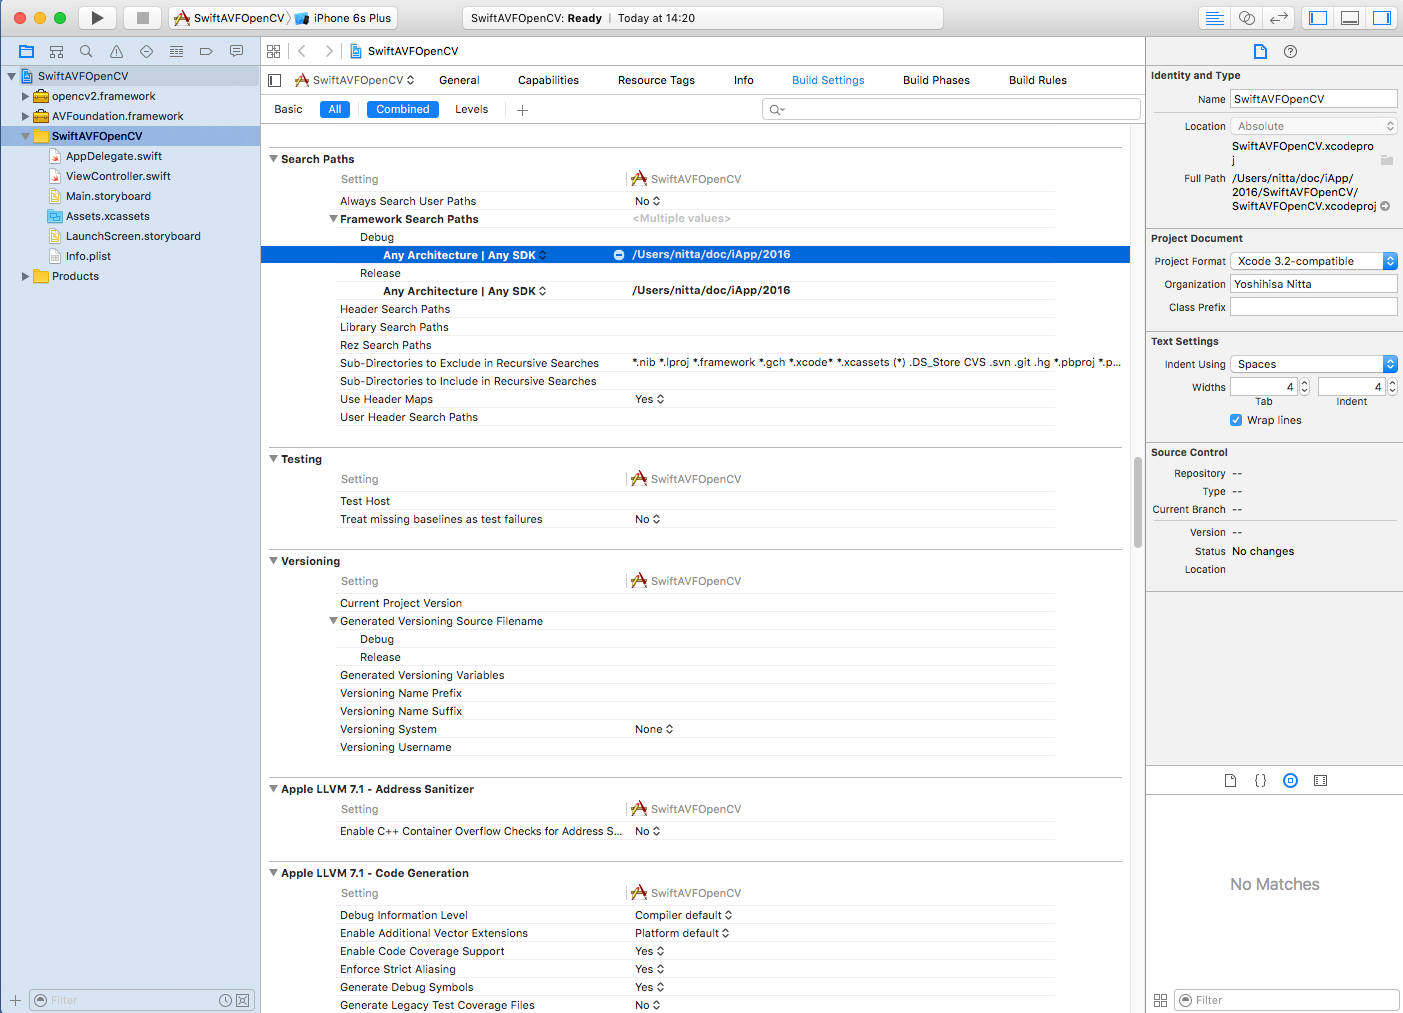The height and width of the screenshot is (1013, 1403).
Task: Toggle the Debug area bottom panel
Action: [1349, 18]
